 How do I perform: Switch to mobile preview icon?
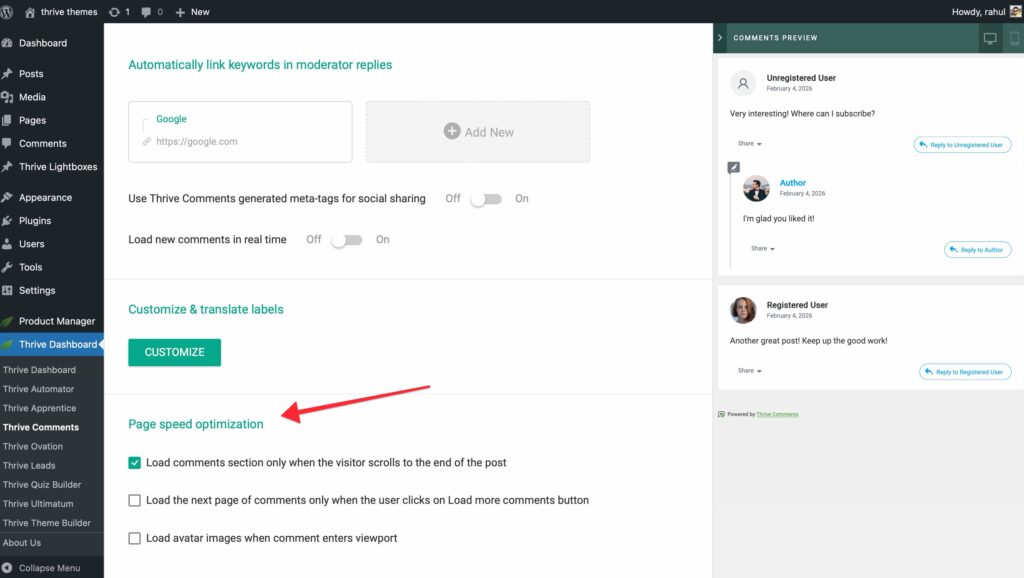tap(1014, 38)
